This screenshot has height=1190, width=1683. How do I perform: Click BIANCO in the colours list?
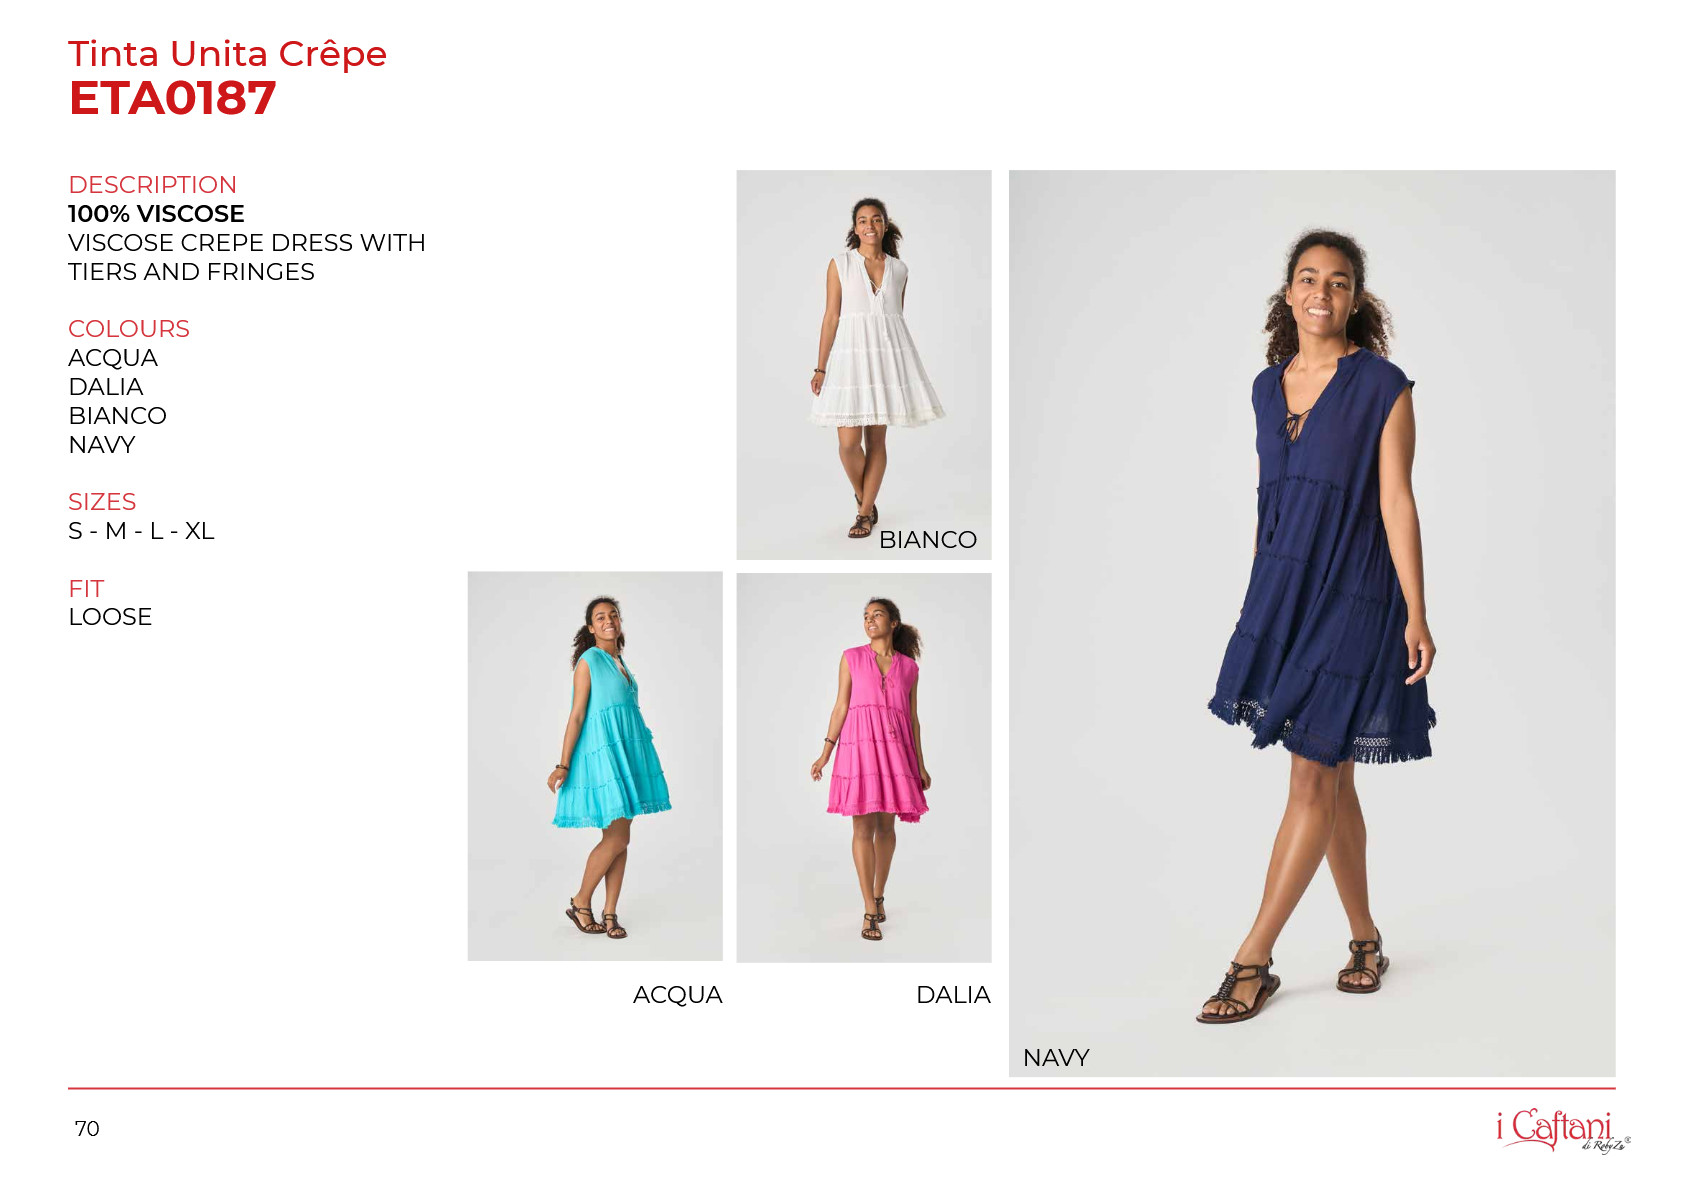(x=117, y=416)
